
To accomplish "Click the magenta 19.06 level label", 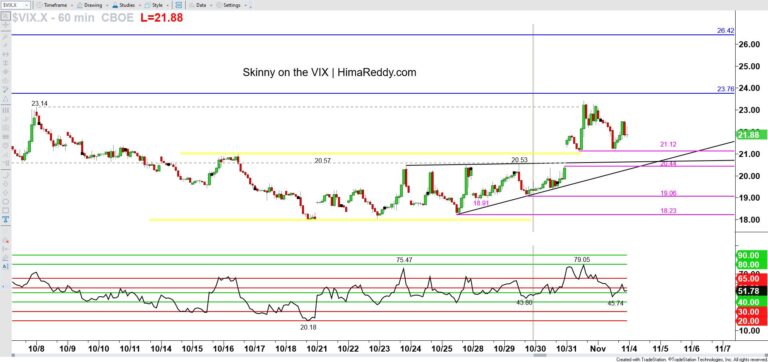I will [668, 194].
